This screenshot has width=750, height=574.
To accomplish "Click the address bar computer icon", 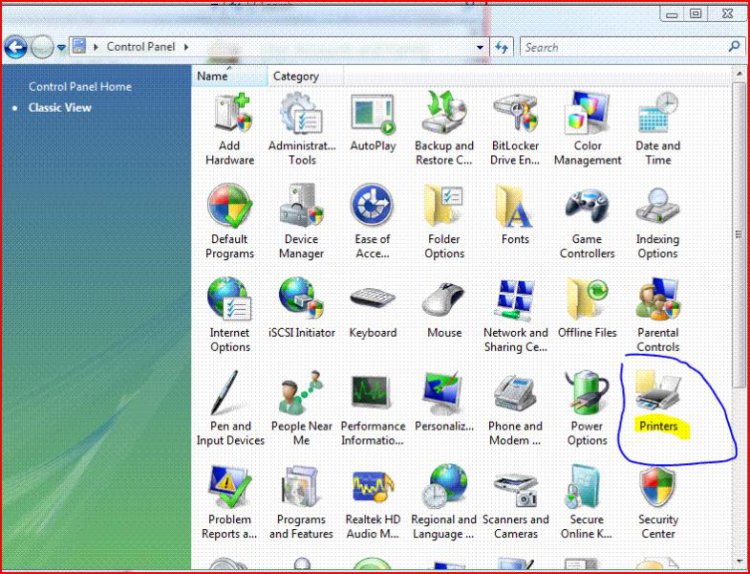I will pos(79,47).
